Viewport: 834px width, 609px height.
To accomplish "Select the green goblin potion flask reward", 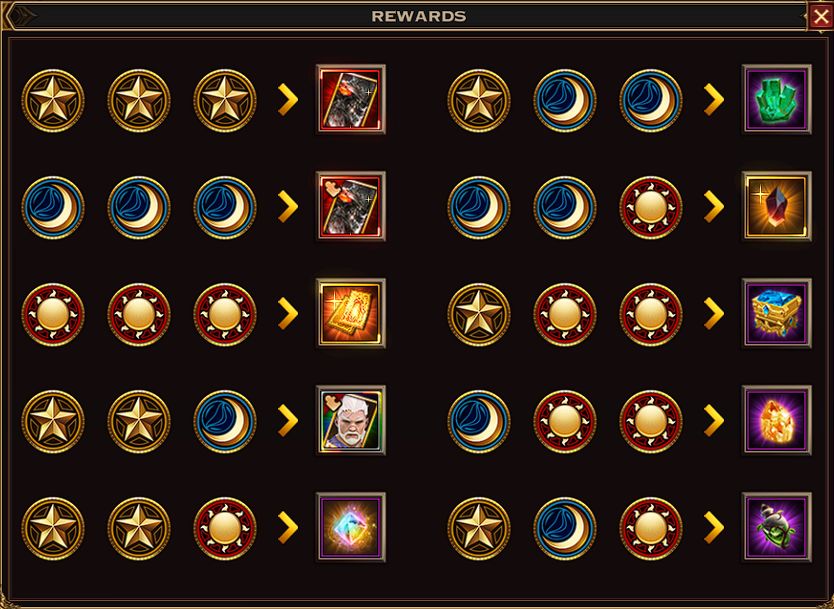I will tap(777, 527).
